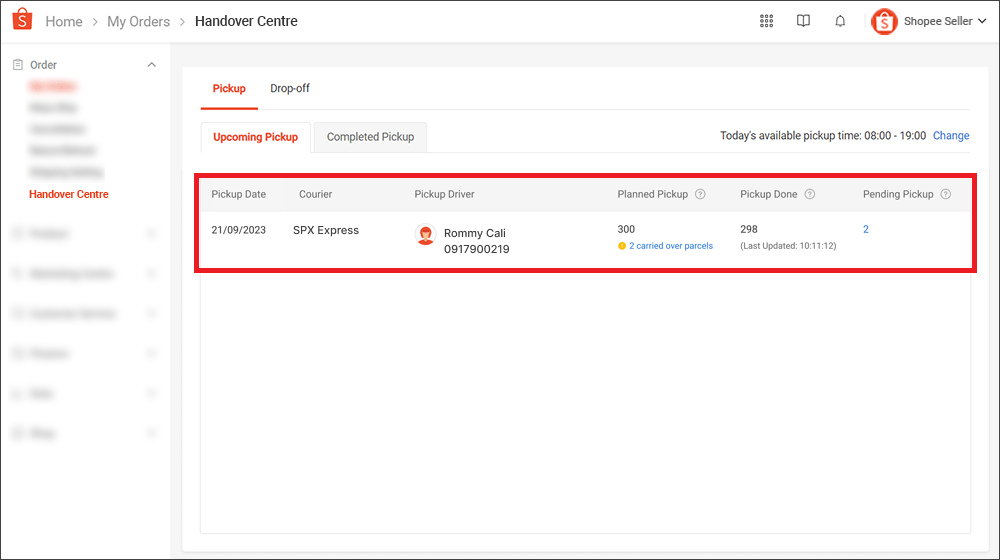Open the pending pickup count 2
This screenshot has height=560, width=1000.
[865, 229]
